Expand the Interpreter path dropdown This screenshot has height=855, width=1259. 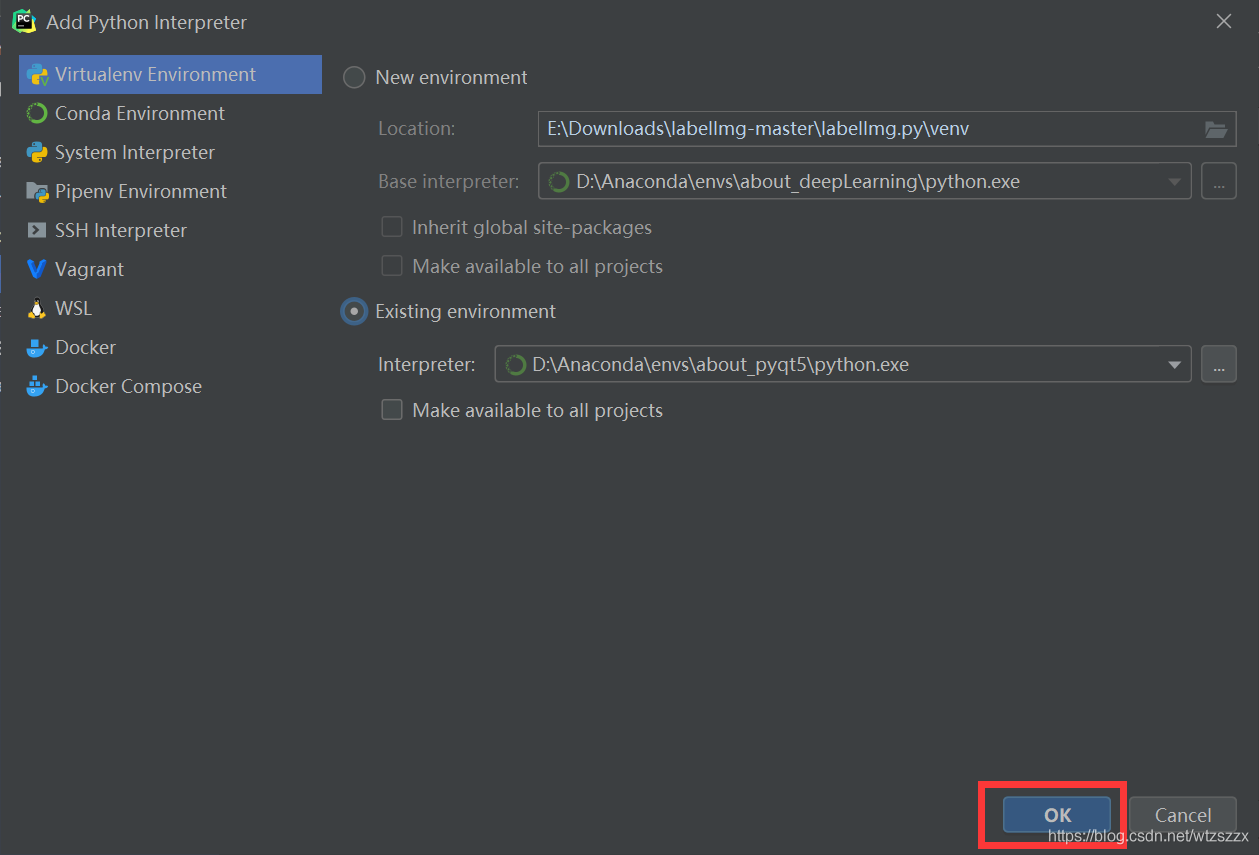(x=1175, y=365)
